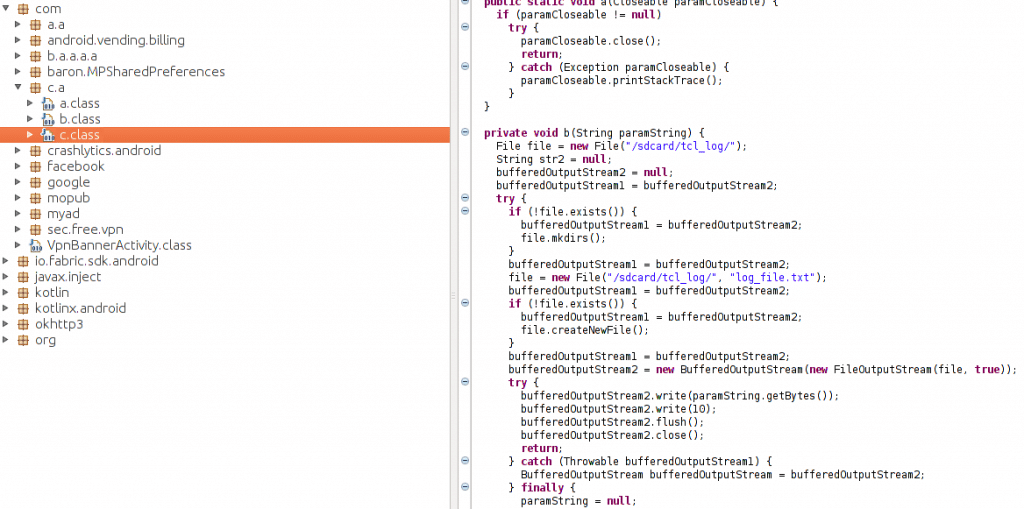Select VpnBannerActivity.class label
This screenshot has height=509, width=1024.
(120, 246)
